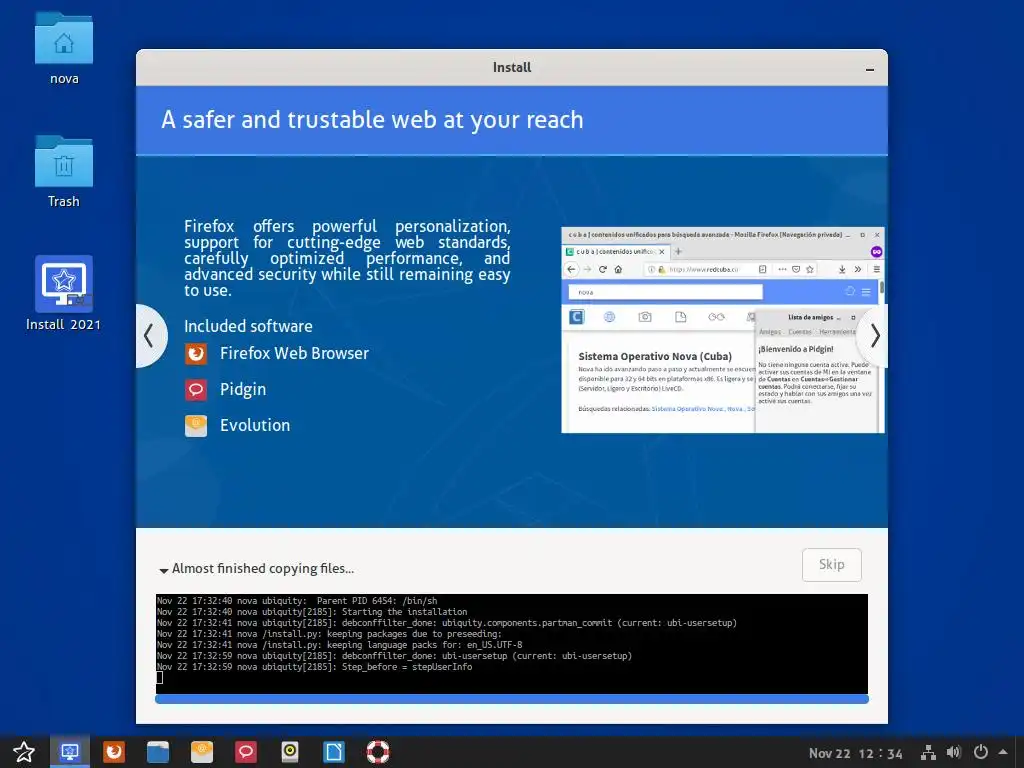
Task: Open the document editor taskbar icon
Action: pyautogui.click(x=334, y=752)
